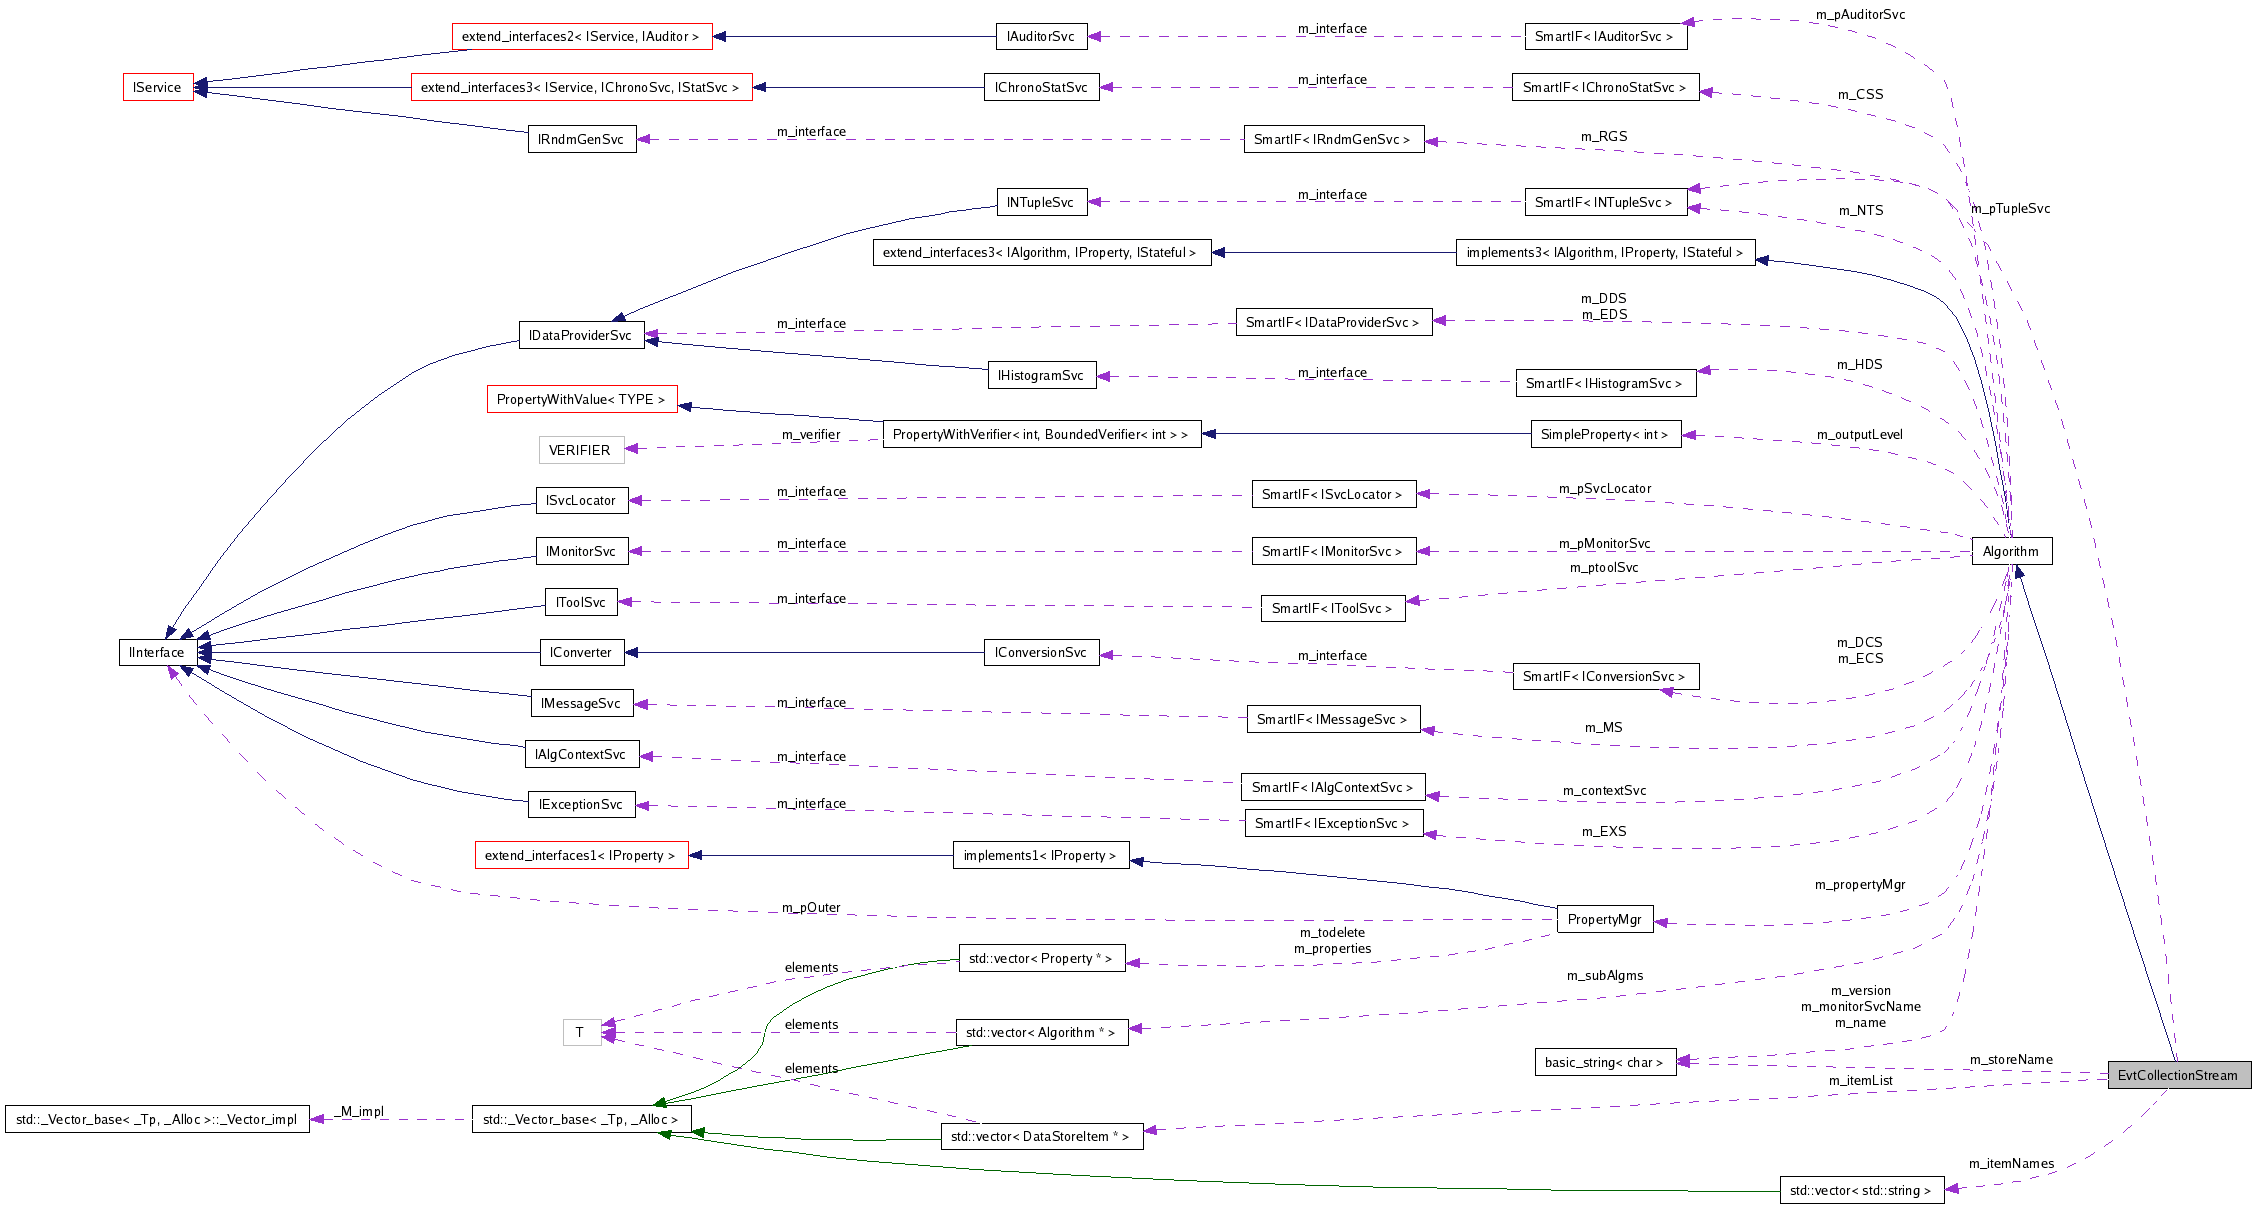Open the IChronoStatSvc node
The width and height of the screenshot is (2256, 1208).
point(1041,87)
